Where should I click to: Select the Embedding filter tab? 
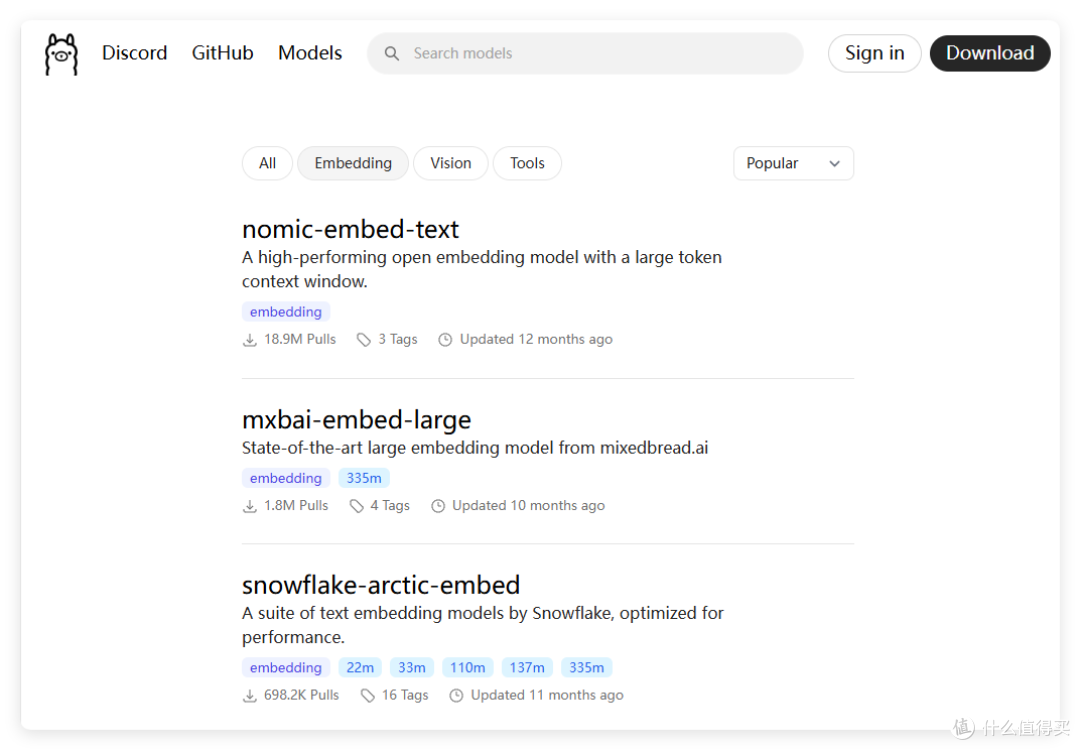[353, 163]
